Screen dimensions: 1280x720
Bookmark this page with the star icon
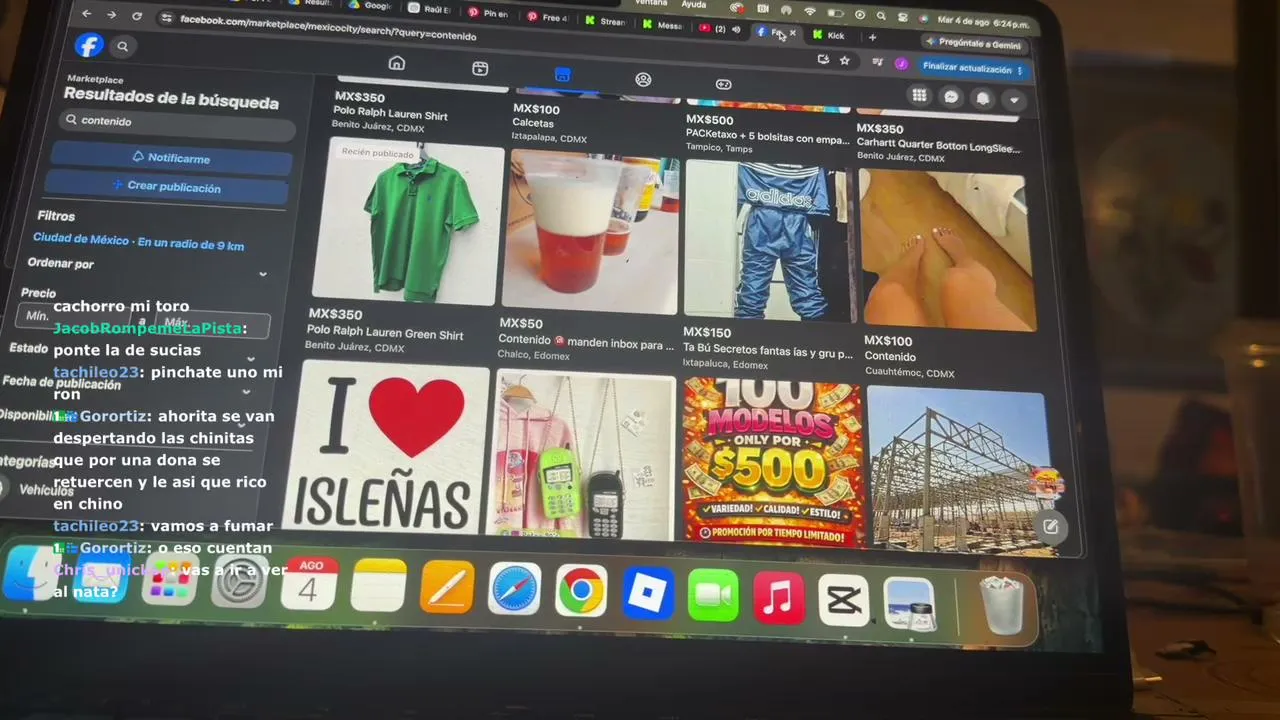tap(845, 61)
